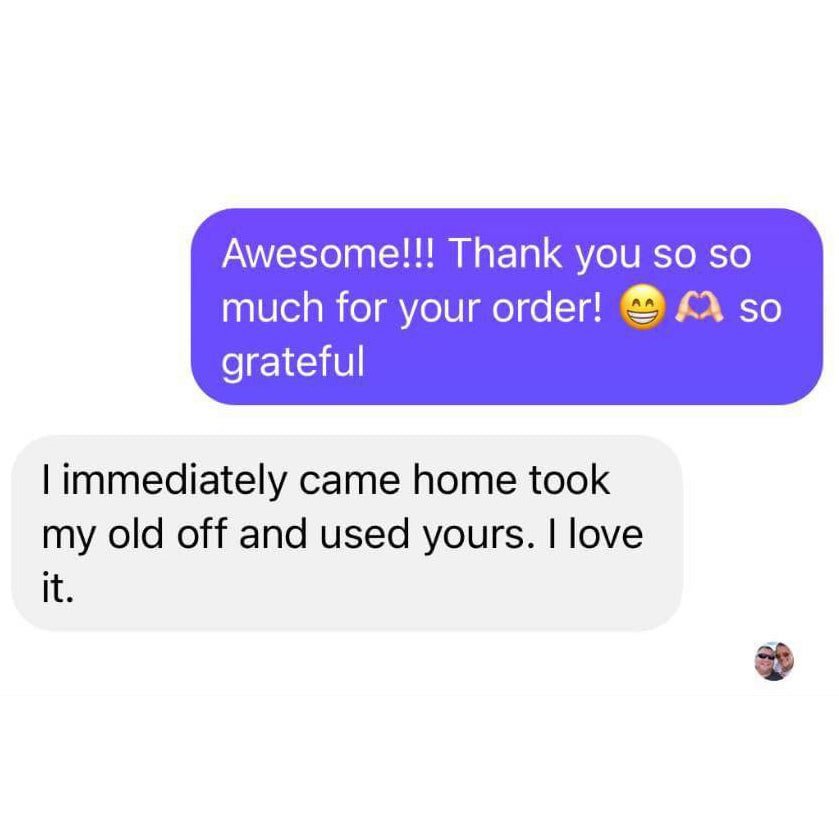Click the word "much" in purple bubble

272,308
